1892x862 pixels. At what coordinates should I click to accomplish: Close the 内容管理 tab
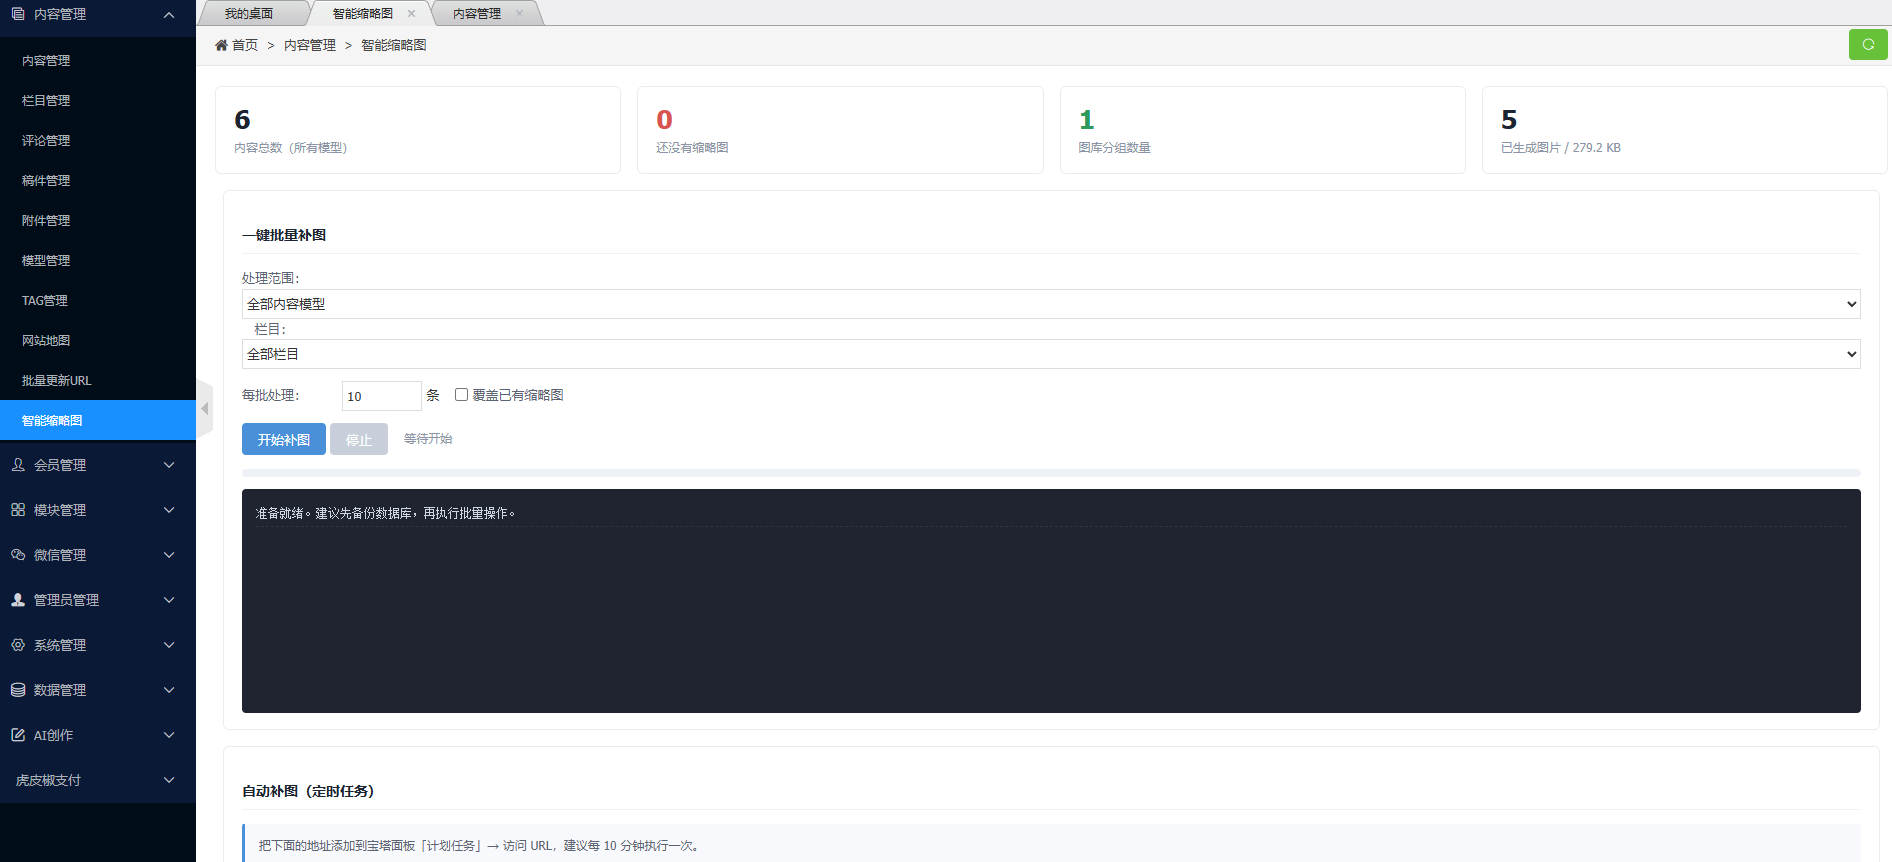point(519,14)
